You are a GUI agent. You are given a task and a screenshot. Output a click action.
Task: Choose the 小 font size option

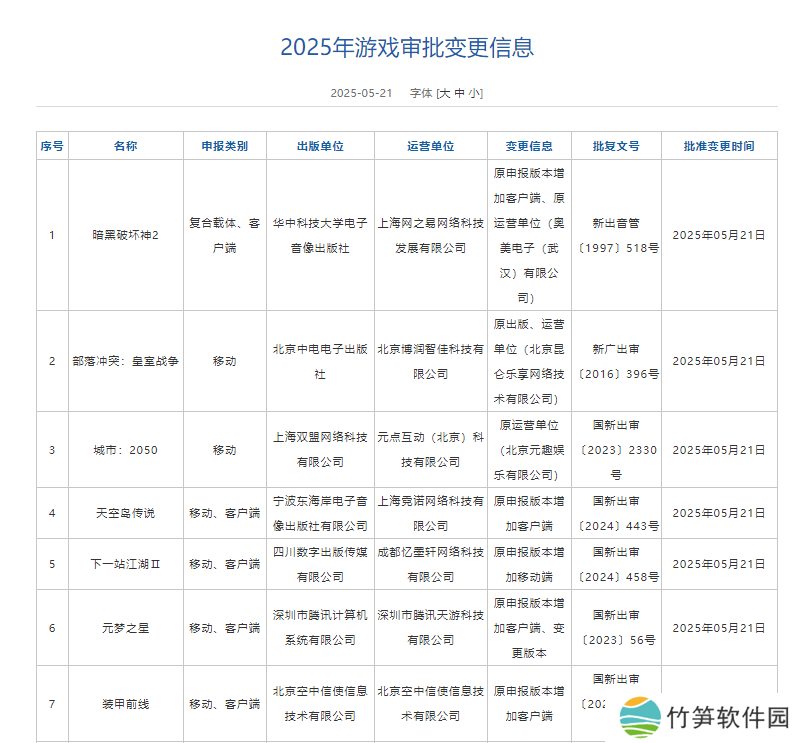[x=474, y=93]
